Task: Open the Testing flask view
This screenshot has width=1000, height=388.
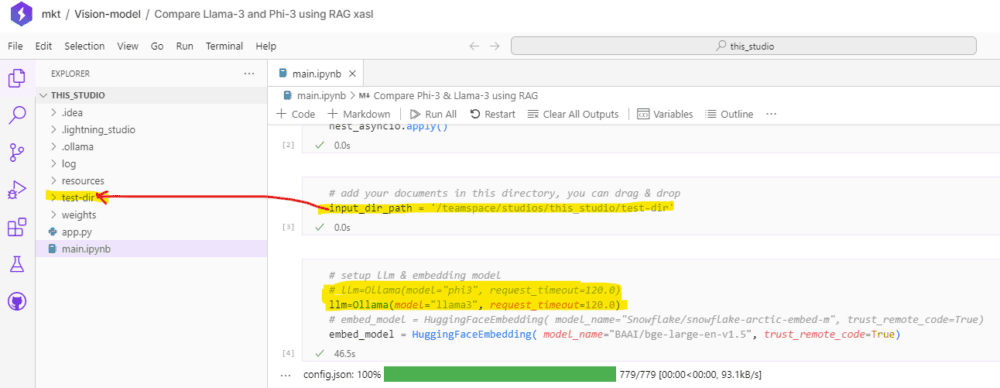Action: point(17,264)
